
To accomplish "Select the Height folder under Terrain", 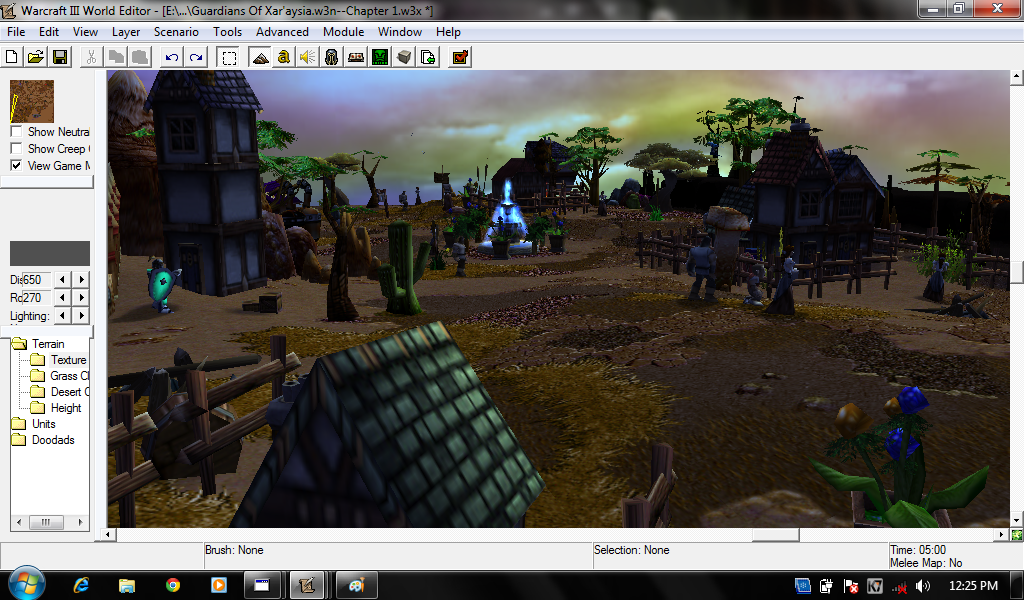I will coord(57,407).
